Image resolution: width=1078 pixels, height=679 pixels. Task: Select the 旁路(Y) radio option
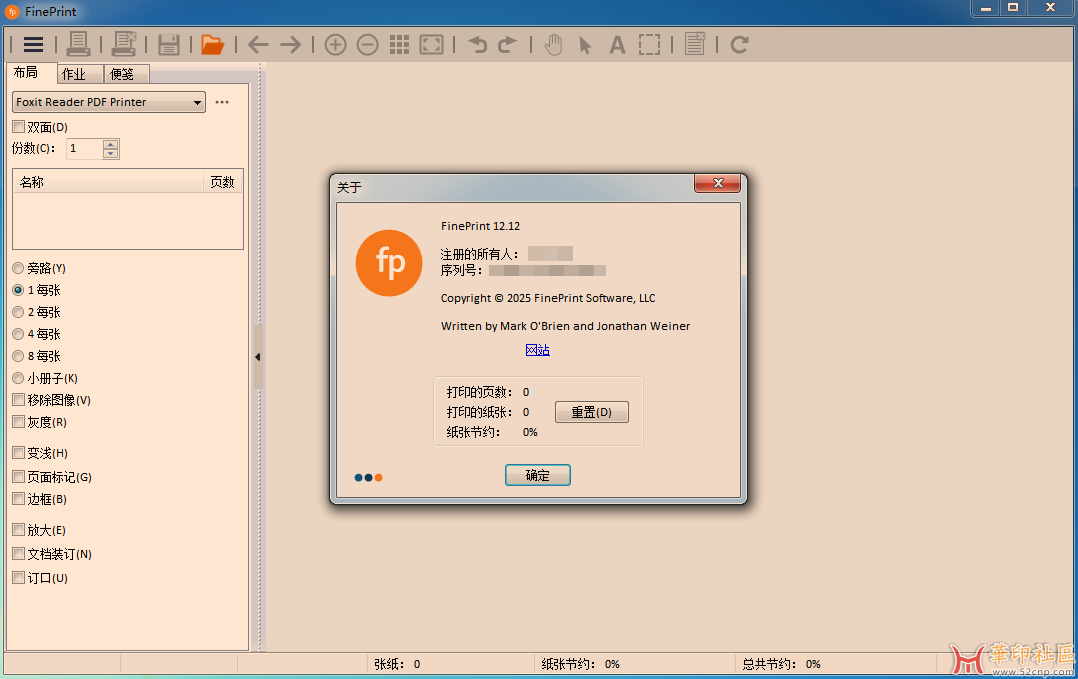point(19,268)
